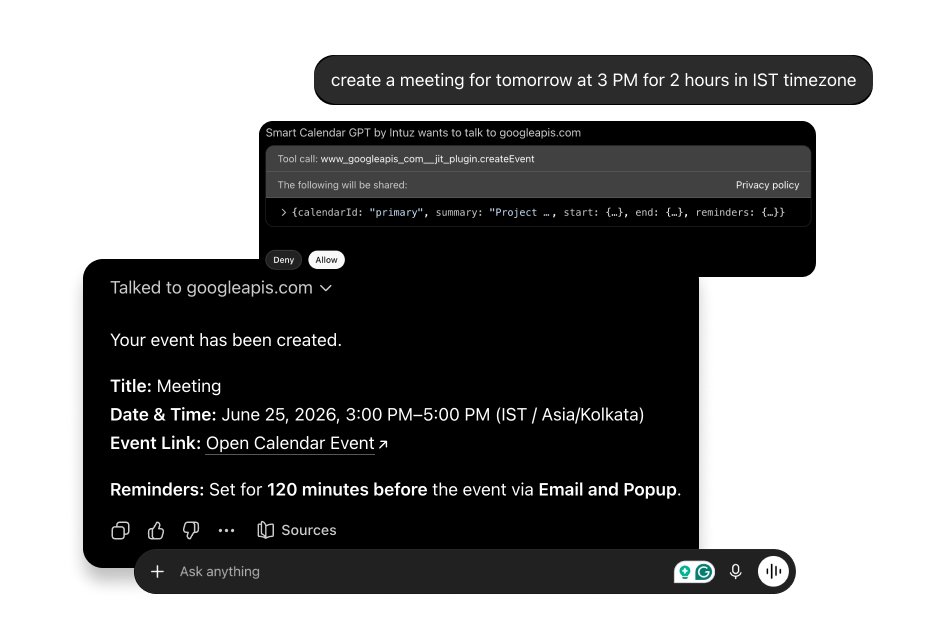Give the response a thumbs down
This screenshot has height=632, width=930.
[191, 530]
